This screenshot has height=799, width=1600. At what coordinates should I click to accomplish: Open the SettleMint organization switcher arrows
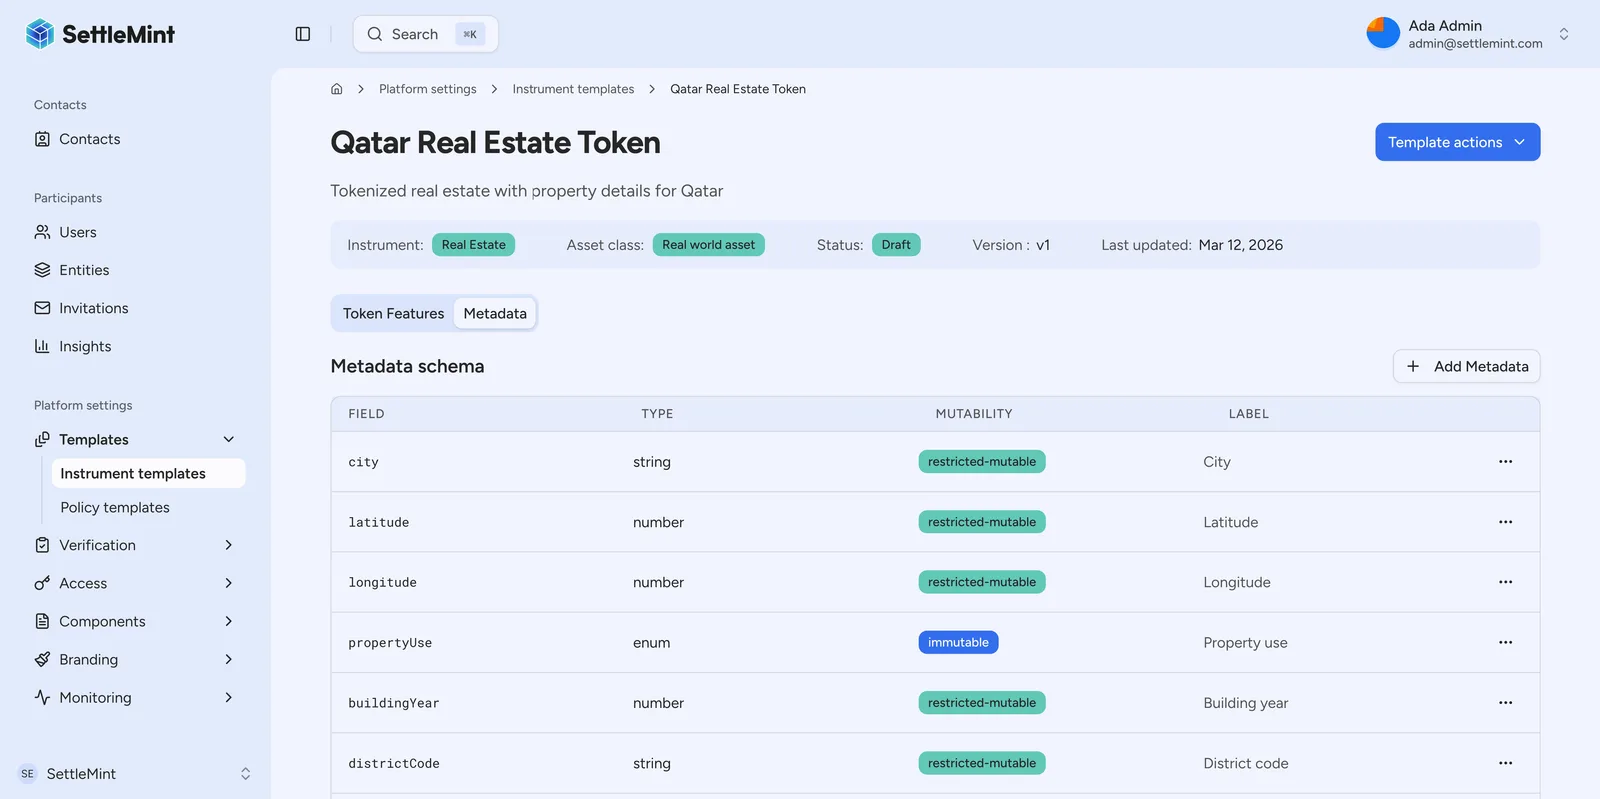tap(245, 774)
